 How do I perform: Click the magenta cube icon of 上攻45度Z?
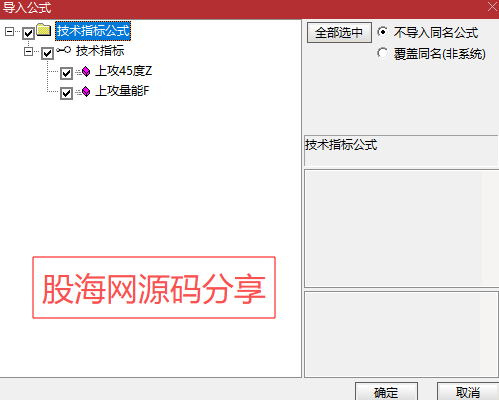pos(86,71)
